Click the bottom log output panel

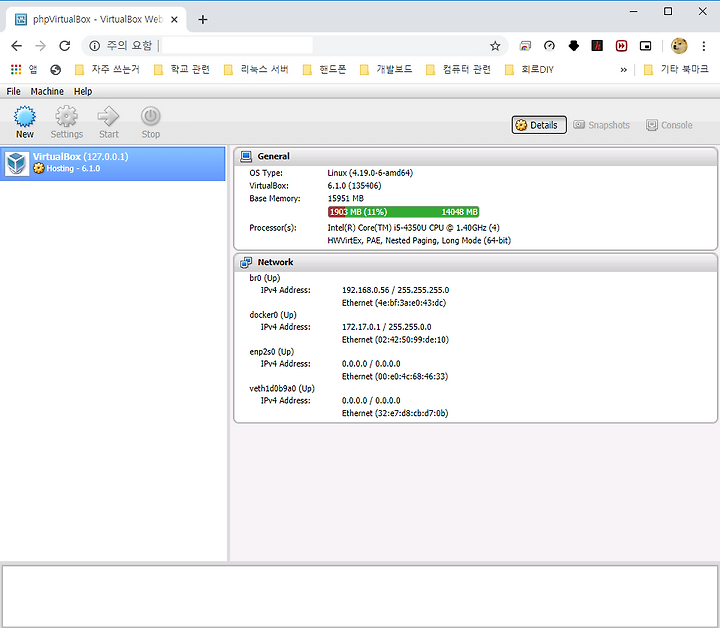(x=360, y=595)
